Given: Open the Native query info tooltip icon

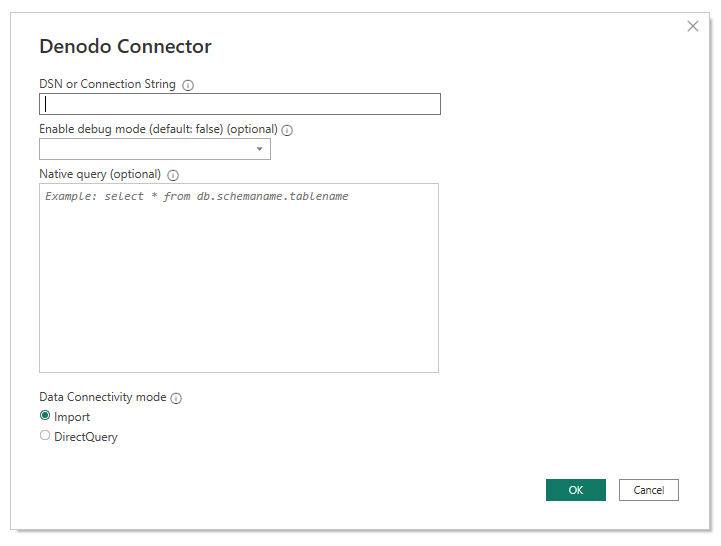Looking at the screenshot, I should 173,175.
